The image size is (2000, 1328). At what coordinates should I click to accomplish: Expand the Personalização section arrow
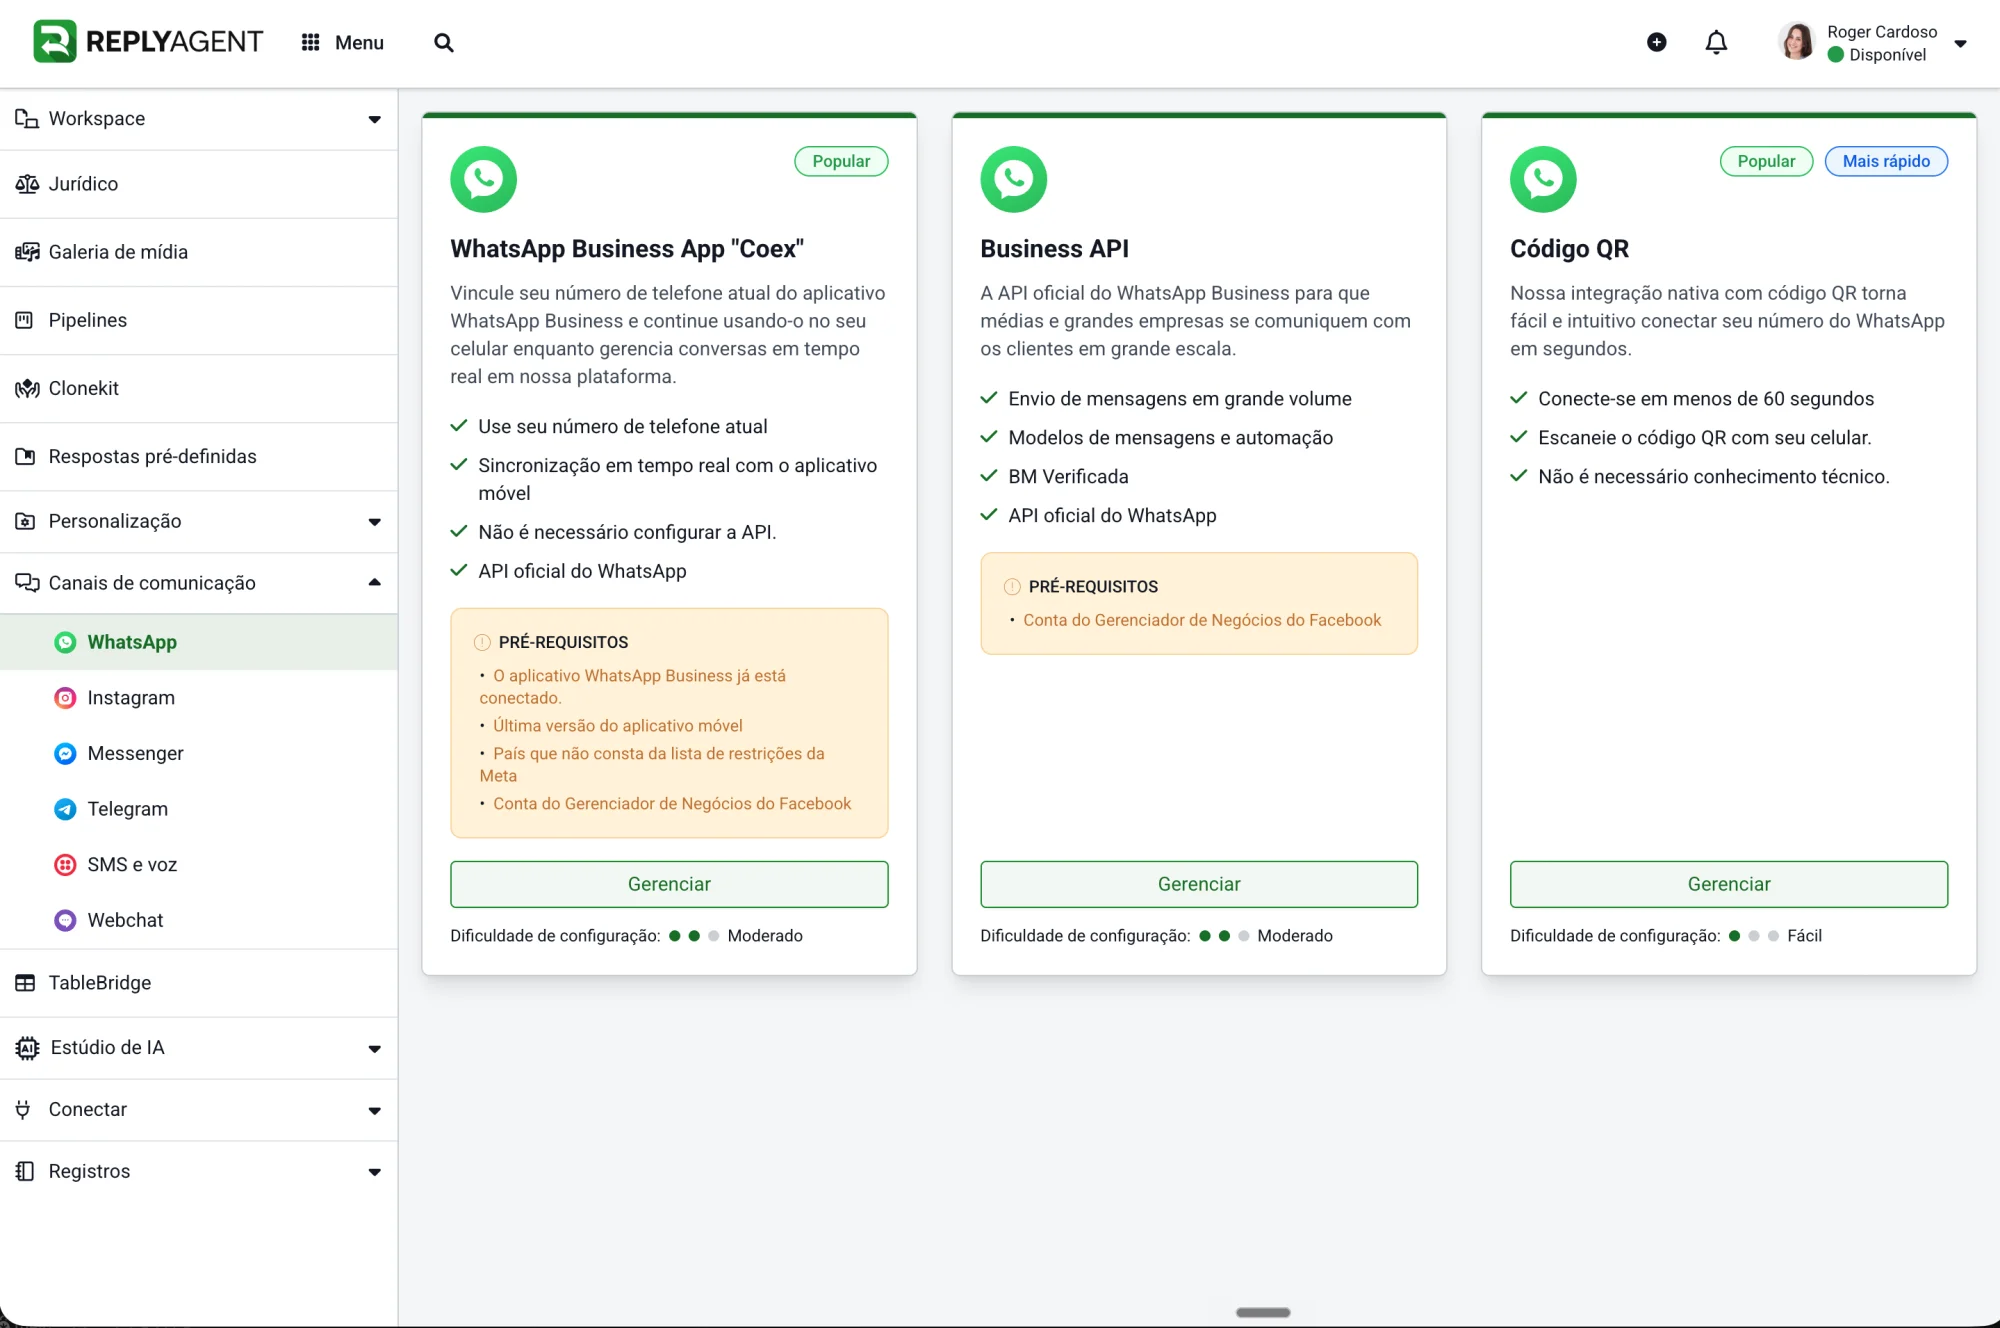point(374,522)
